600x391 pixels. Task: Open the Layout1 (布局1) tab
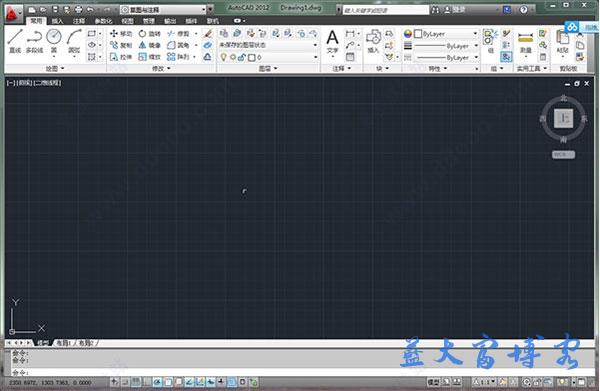click(x=64, y=343)
